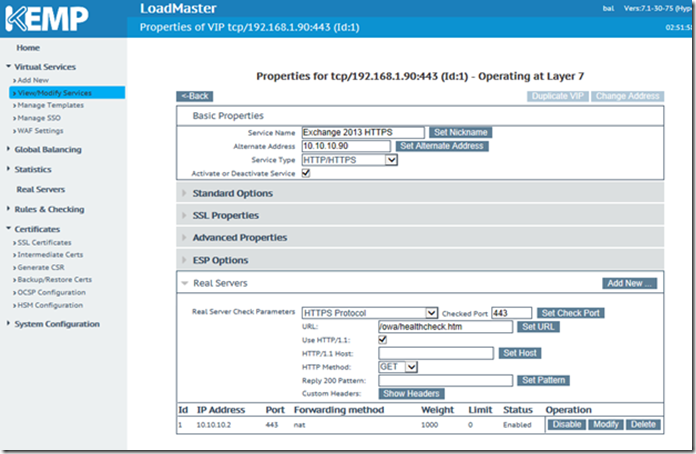
Task: Click Change Address button
Action: (628, 96)
